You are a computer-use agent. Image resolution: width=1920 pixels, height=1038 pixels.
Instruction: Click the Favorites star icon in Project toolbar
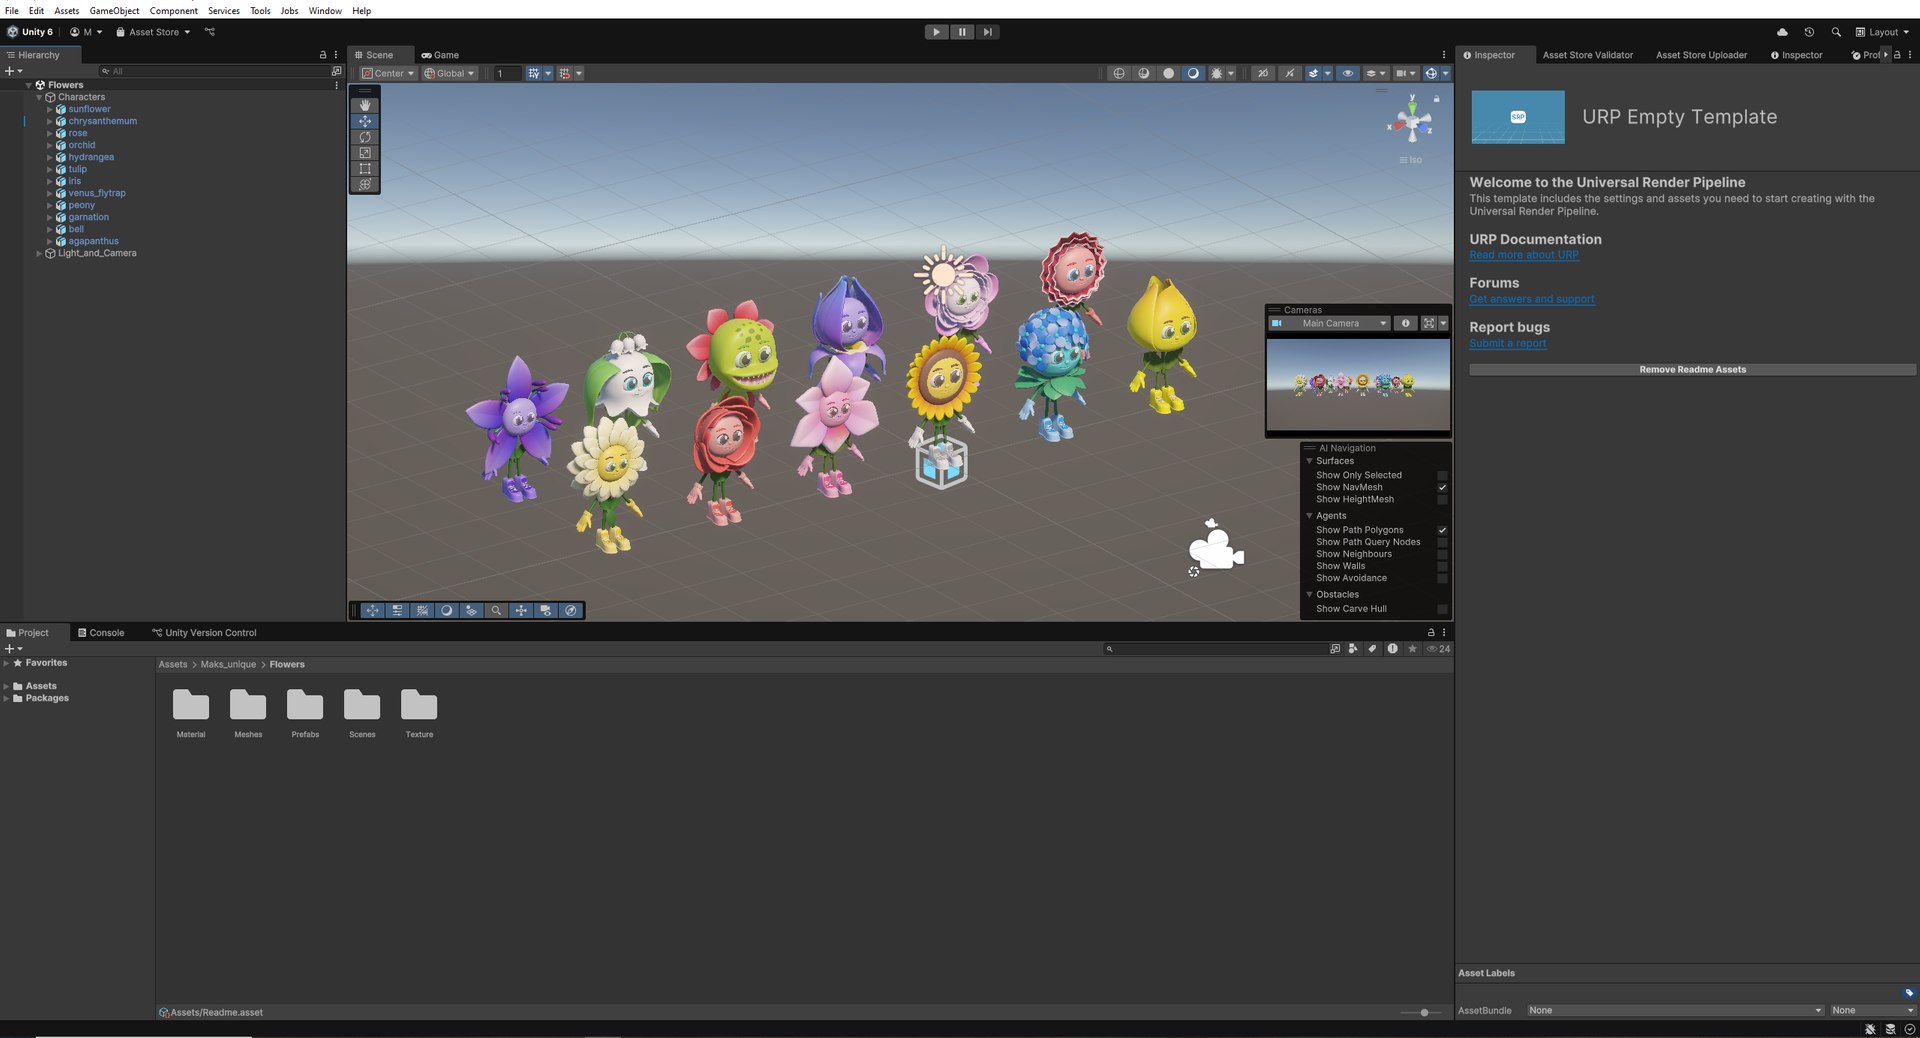(x=1412, y=649)
